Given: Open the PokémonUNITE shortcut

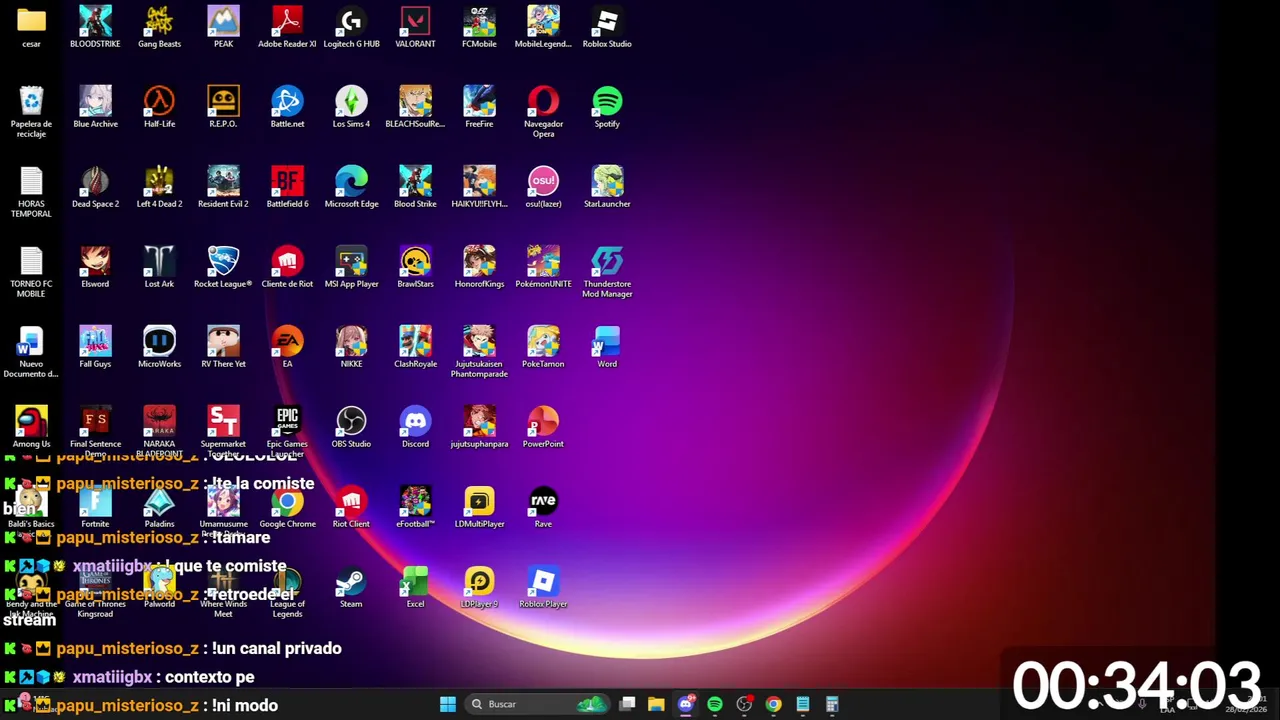Looking at the screenshot, I should [x=543, y=267].
